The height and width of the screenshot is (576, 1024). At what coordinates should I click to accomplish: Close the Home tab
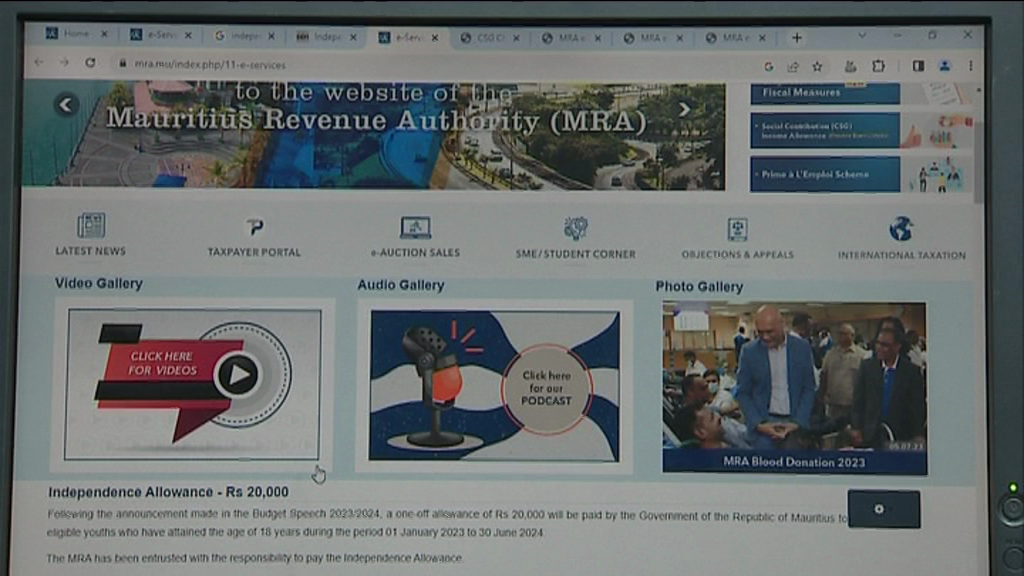tap(104, 34)
